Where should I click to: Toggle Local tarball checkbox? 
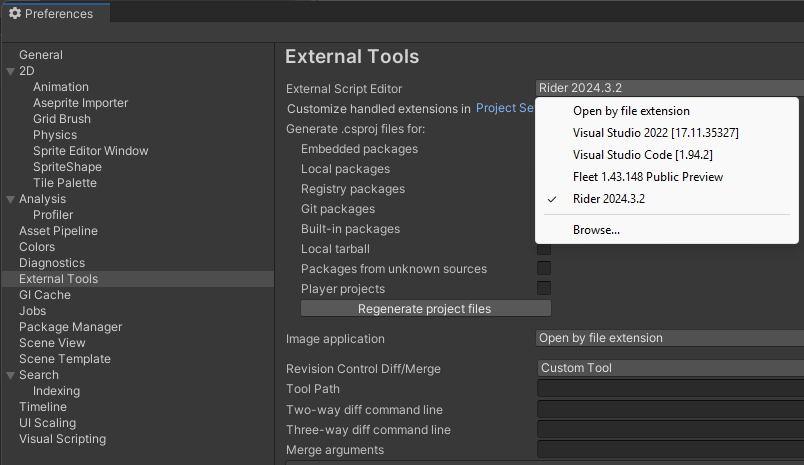(544, 249)
